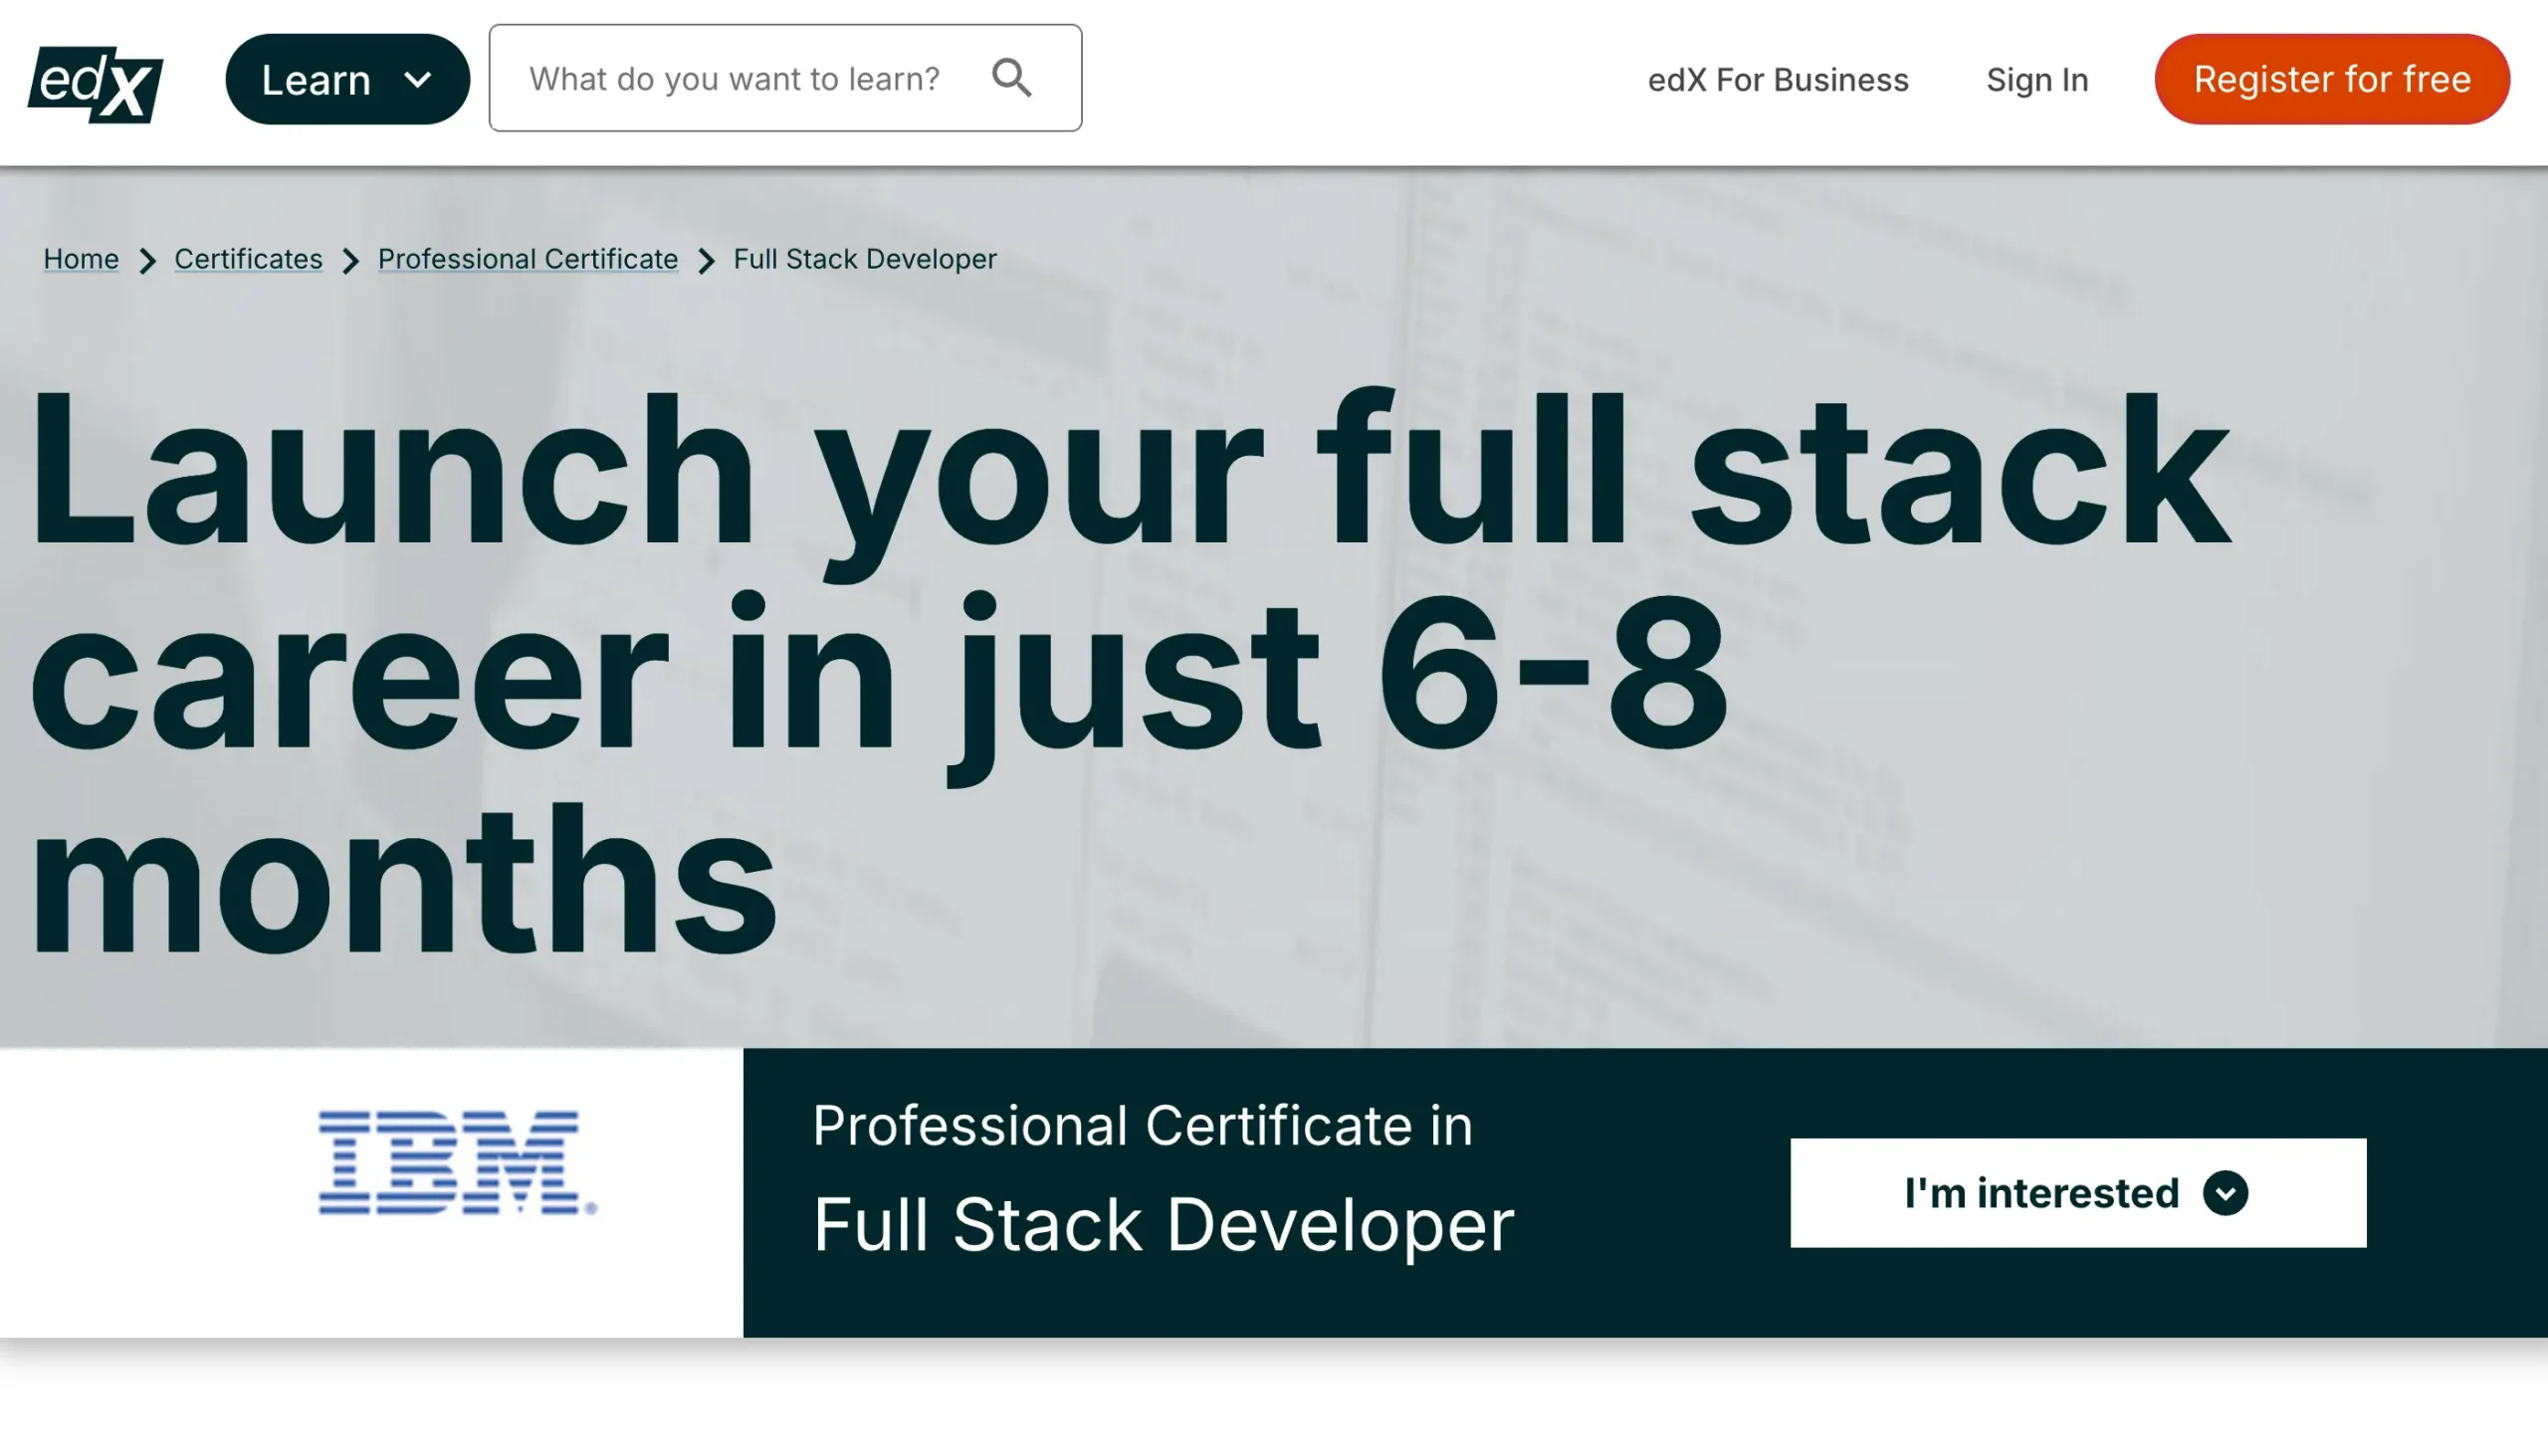Open edX For Business

pyautogui.click(x=1777, y=80)
